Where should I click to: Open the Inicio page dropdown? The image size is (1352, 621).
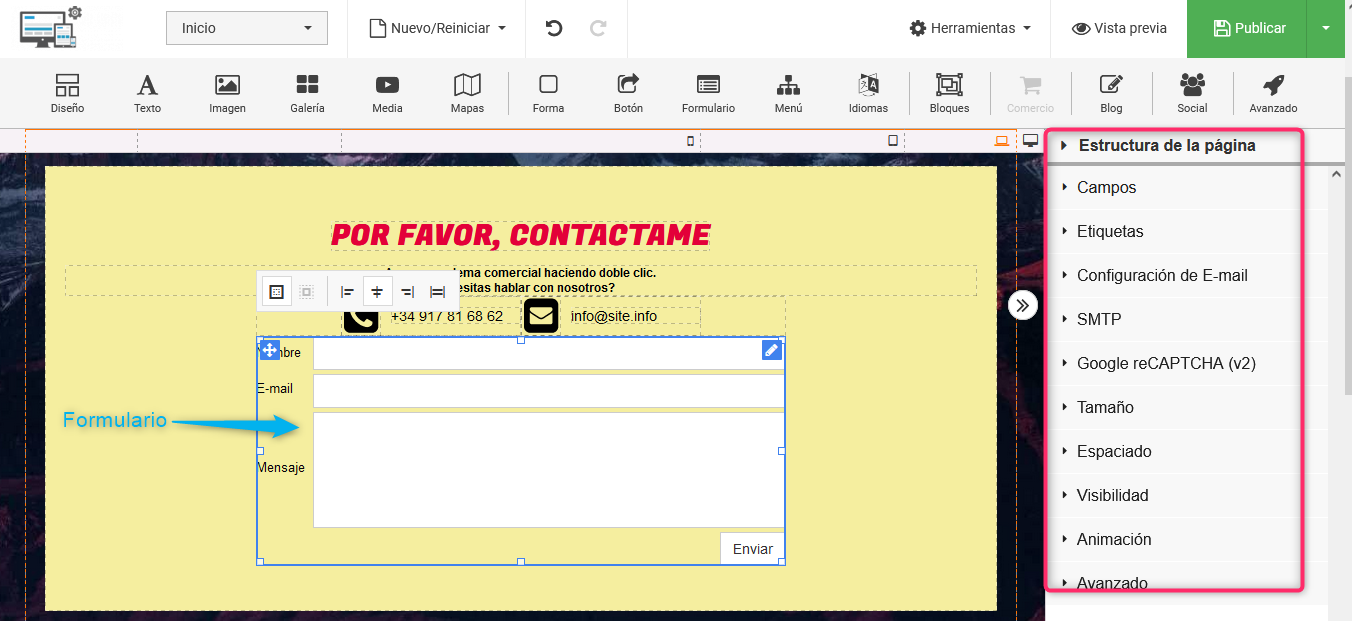click(x=246, y=28)
